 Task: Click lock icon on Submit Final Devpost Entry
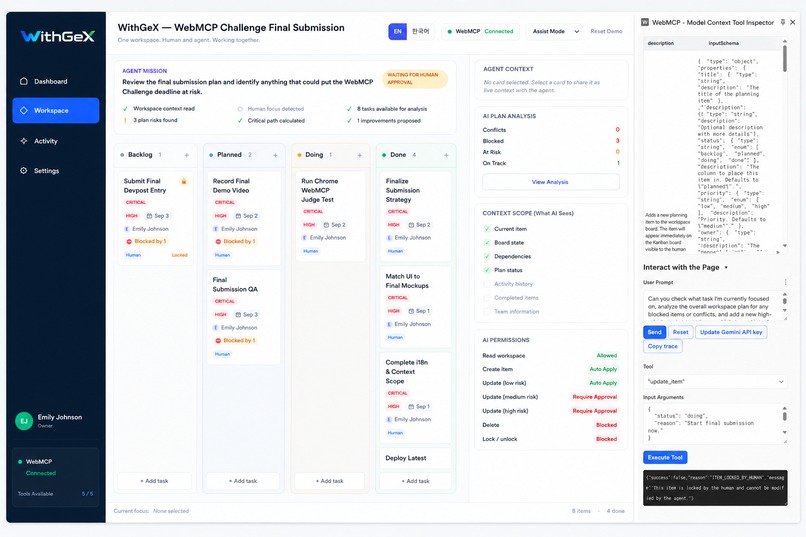pos(184,181)
